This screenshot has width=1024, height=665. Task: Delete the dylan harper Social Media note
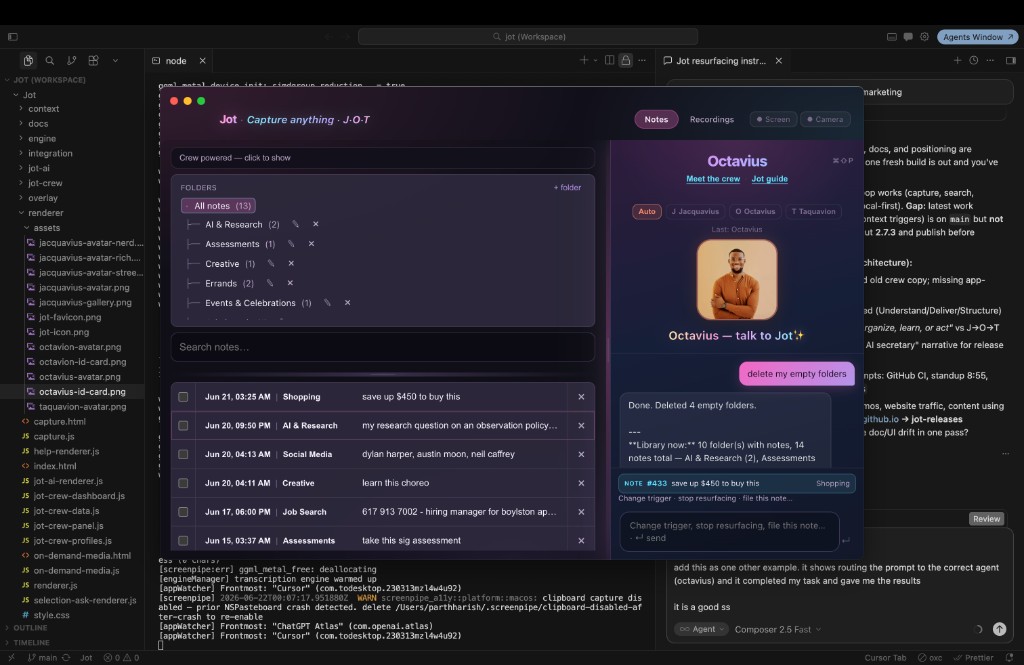(x=581, y=454)
